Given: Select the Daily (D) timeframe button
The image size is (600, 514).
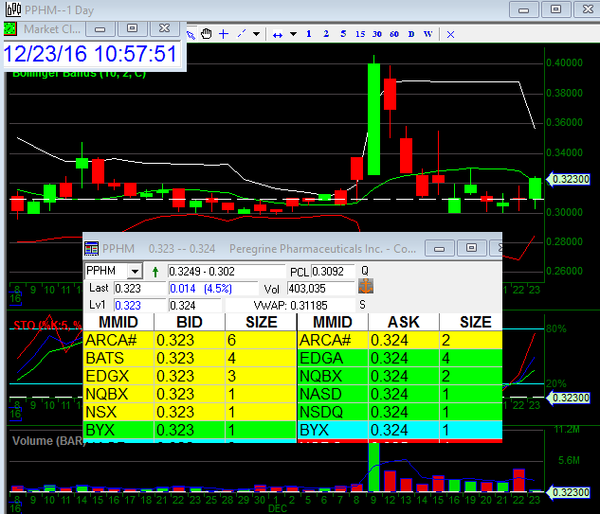Looking at the screenshot, I should click(x=411, y=33).
